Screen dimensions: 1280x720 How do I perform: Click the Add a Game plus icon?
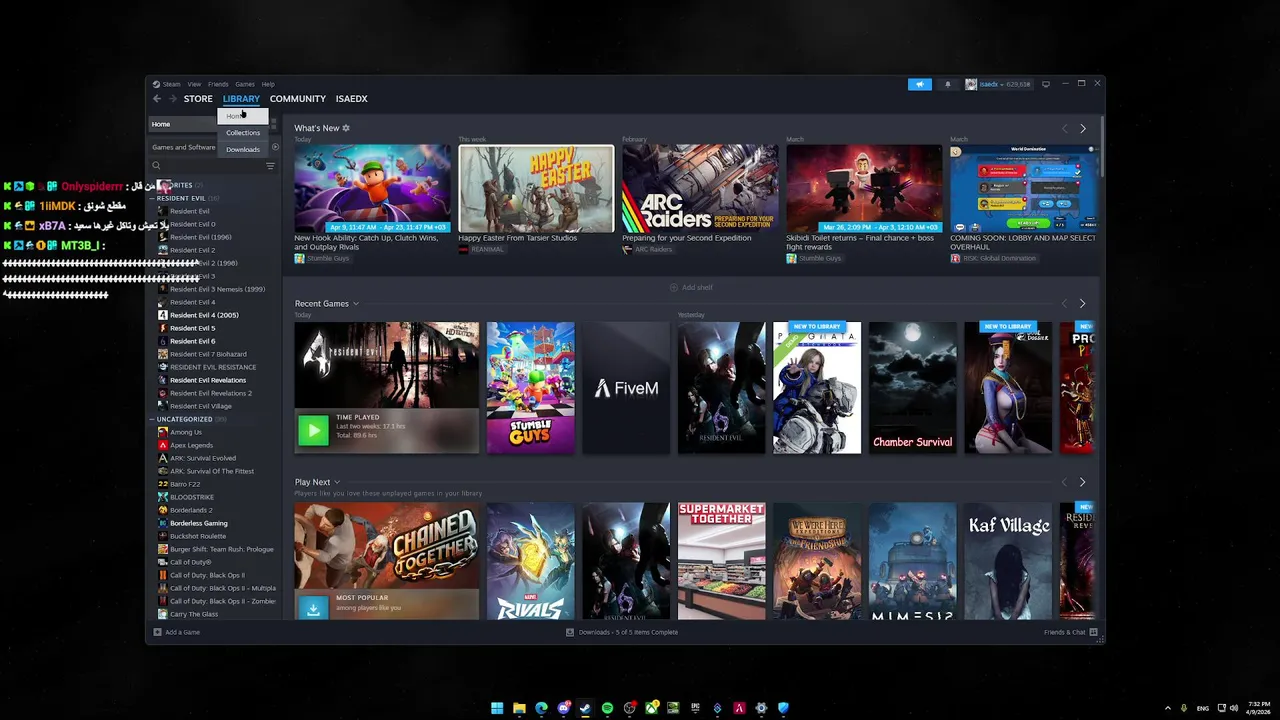pos(157,632)
